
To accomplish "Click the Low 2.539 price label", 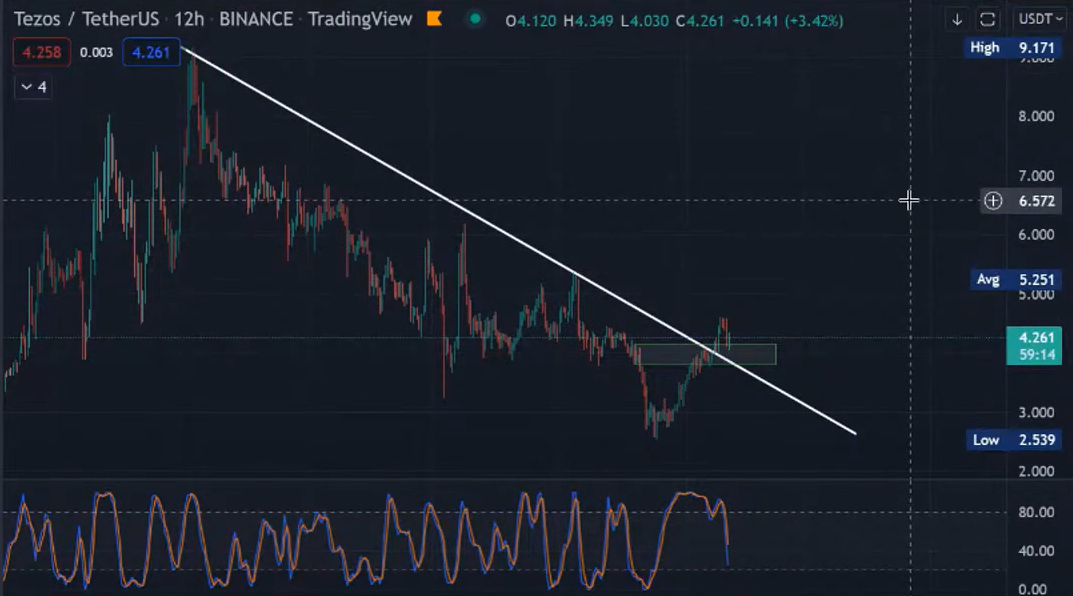I will 1014,440.
